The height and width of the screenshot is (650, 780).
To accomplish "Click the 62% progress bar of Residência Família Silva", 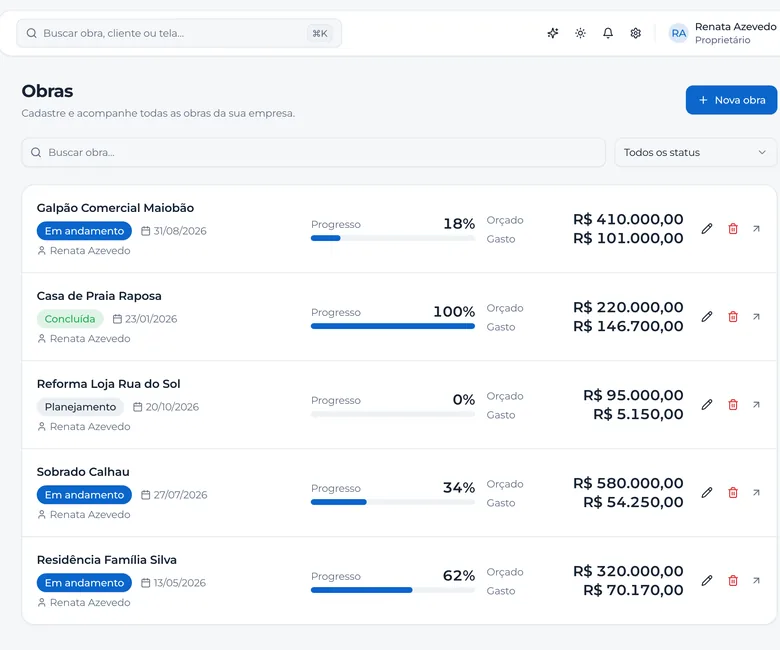I will (x=393, y=590).
